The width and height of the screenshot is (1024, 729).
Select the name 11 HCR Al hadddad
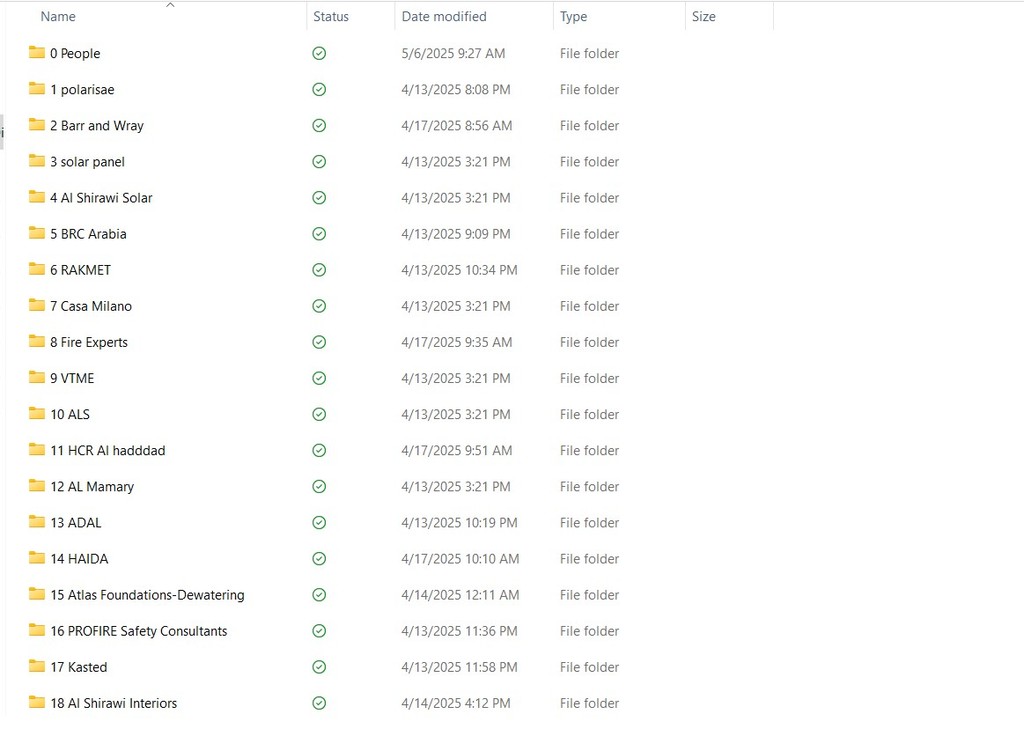tap(108, 451)
